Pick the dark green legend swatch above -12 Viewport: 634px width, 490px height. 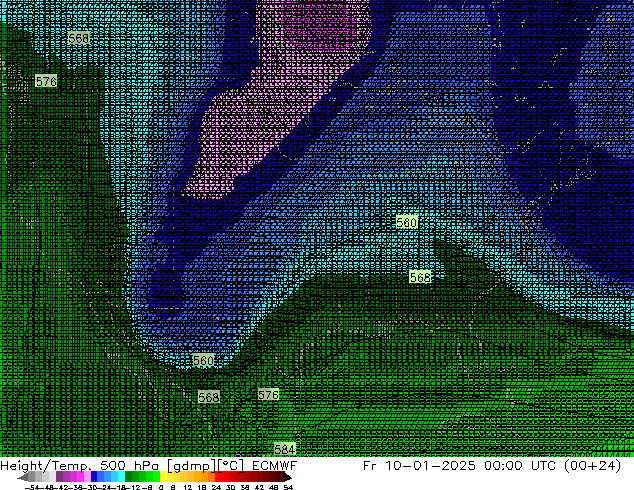tap(129, 477)
